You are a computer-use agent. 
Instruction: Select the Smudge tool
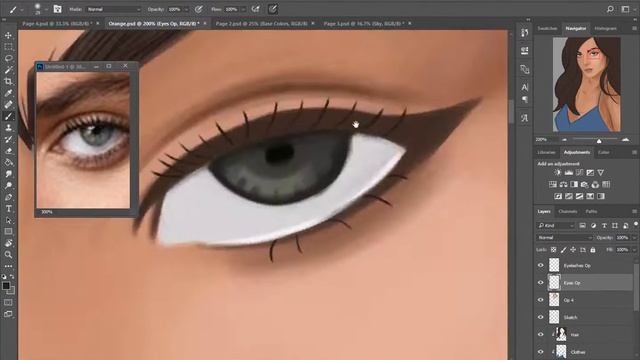[x=8, y=174]
